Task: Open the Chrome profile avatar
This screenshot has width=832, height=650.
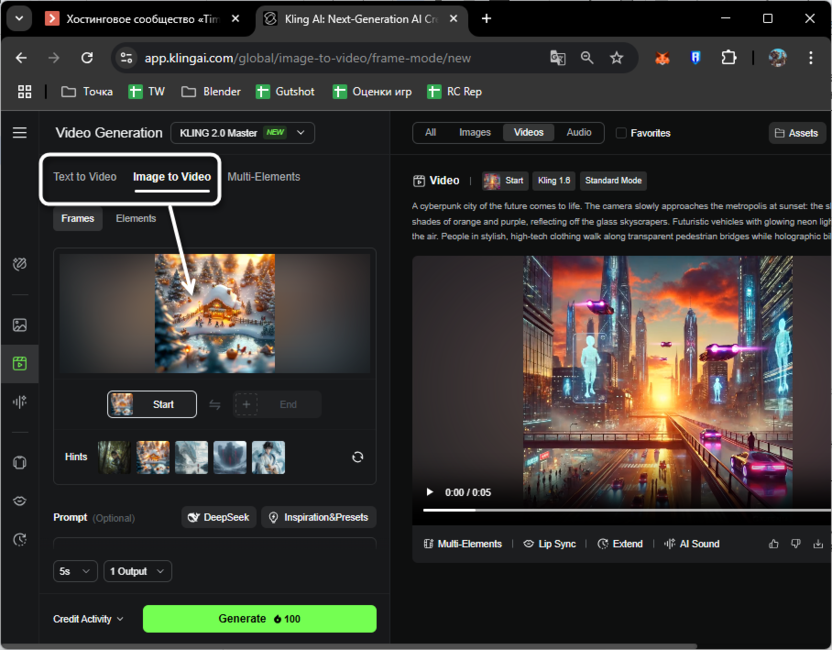Action: pyautogui.click(x=777, y=58)
